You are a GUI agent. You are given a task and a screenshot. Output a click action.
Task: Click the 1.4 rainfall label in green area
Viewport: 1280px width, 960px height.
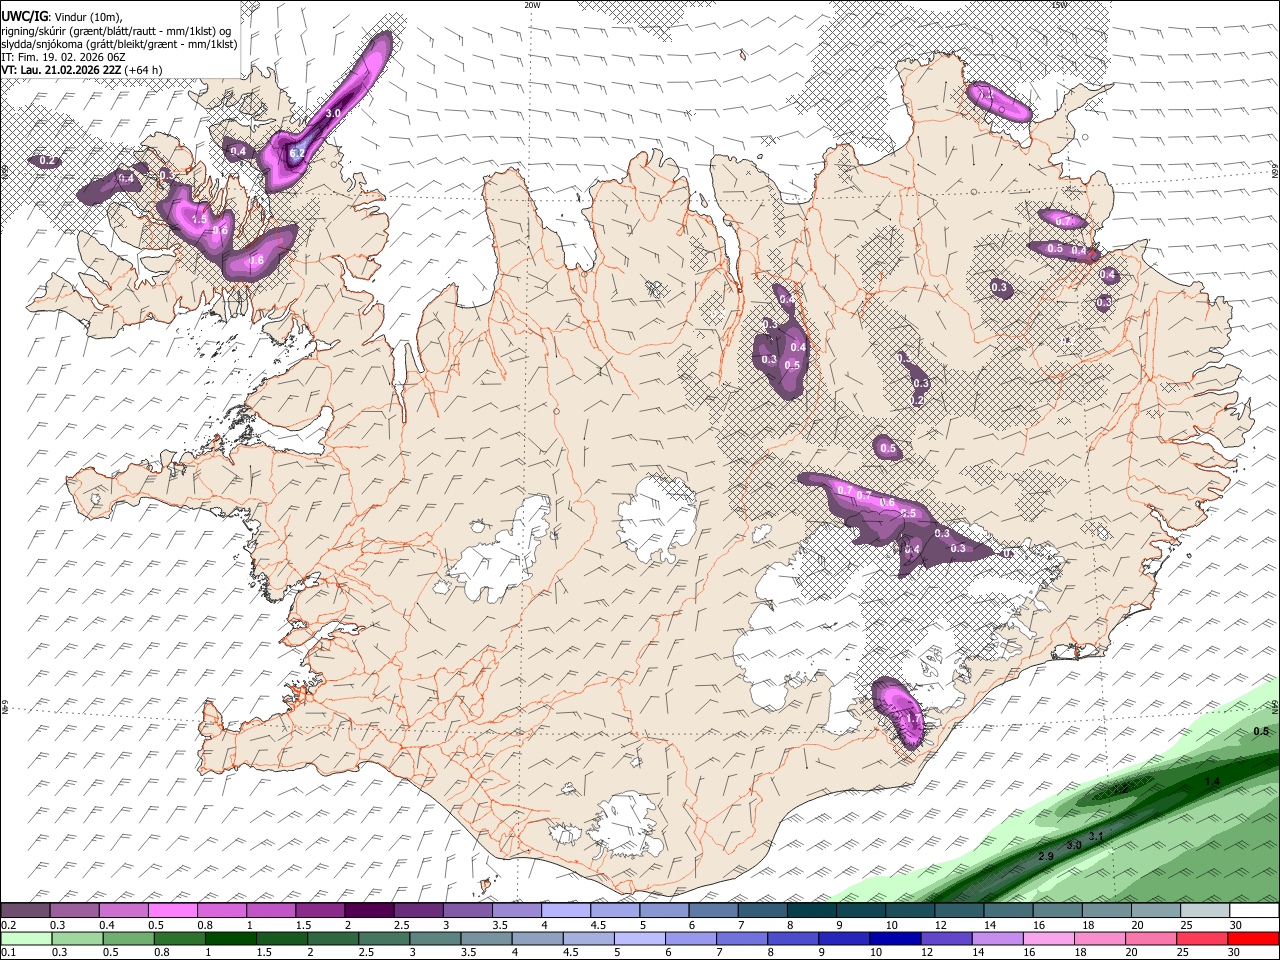point(1212,781)
